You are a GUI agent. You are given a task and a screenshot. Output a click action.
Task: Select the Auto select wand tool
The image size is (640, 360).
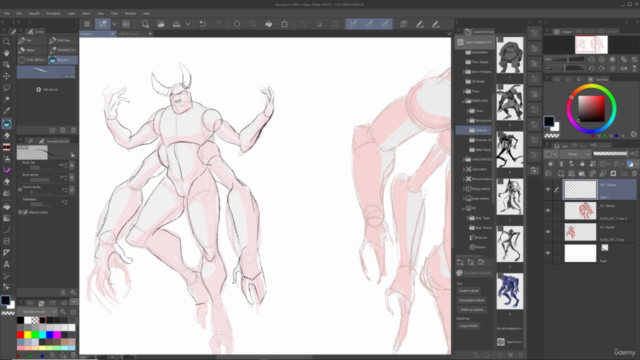click(7, 99)
